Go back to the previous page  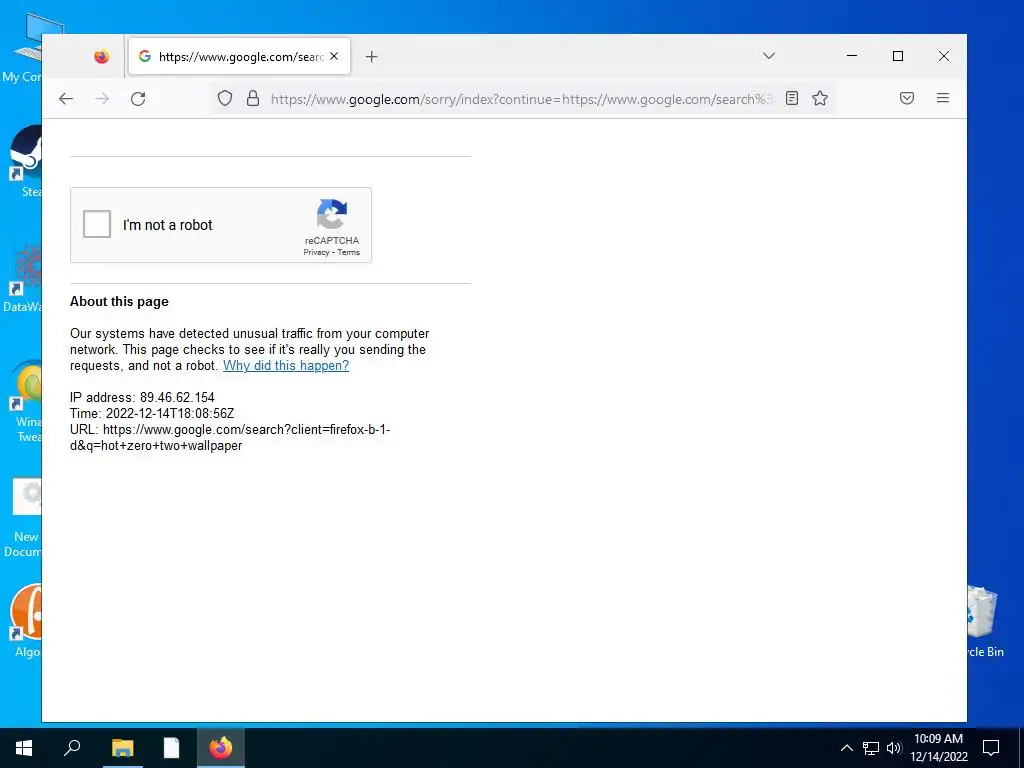point(66,99)
